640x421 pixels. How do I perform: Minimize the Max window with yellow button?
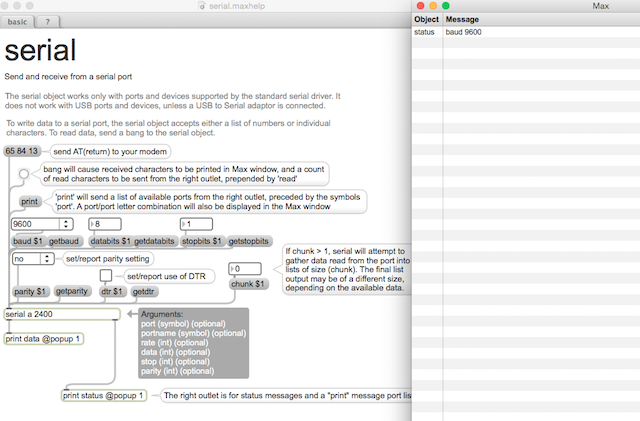tap(433, 6)
